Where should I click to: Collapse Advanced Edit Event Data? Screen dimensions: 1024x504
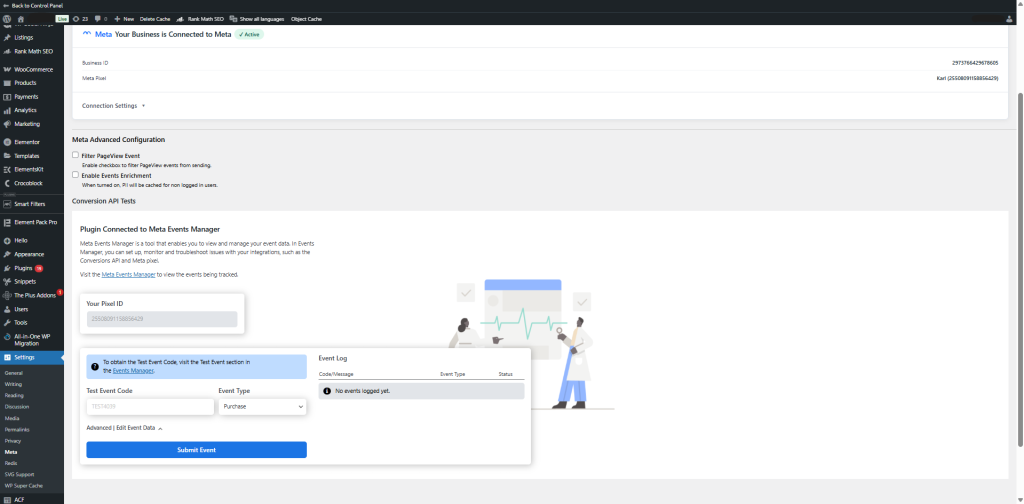coord(124,428)
